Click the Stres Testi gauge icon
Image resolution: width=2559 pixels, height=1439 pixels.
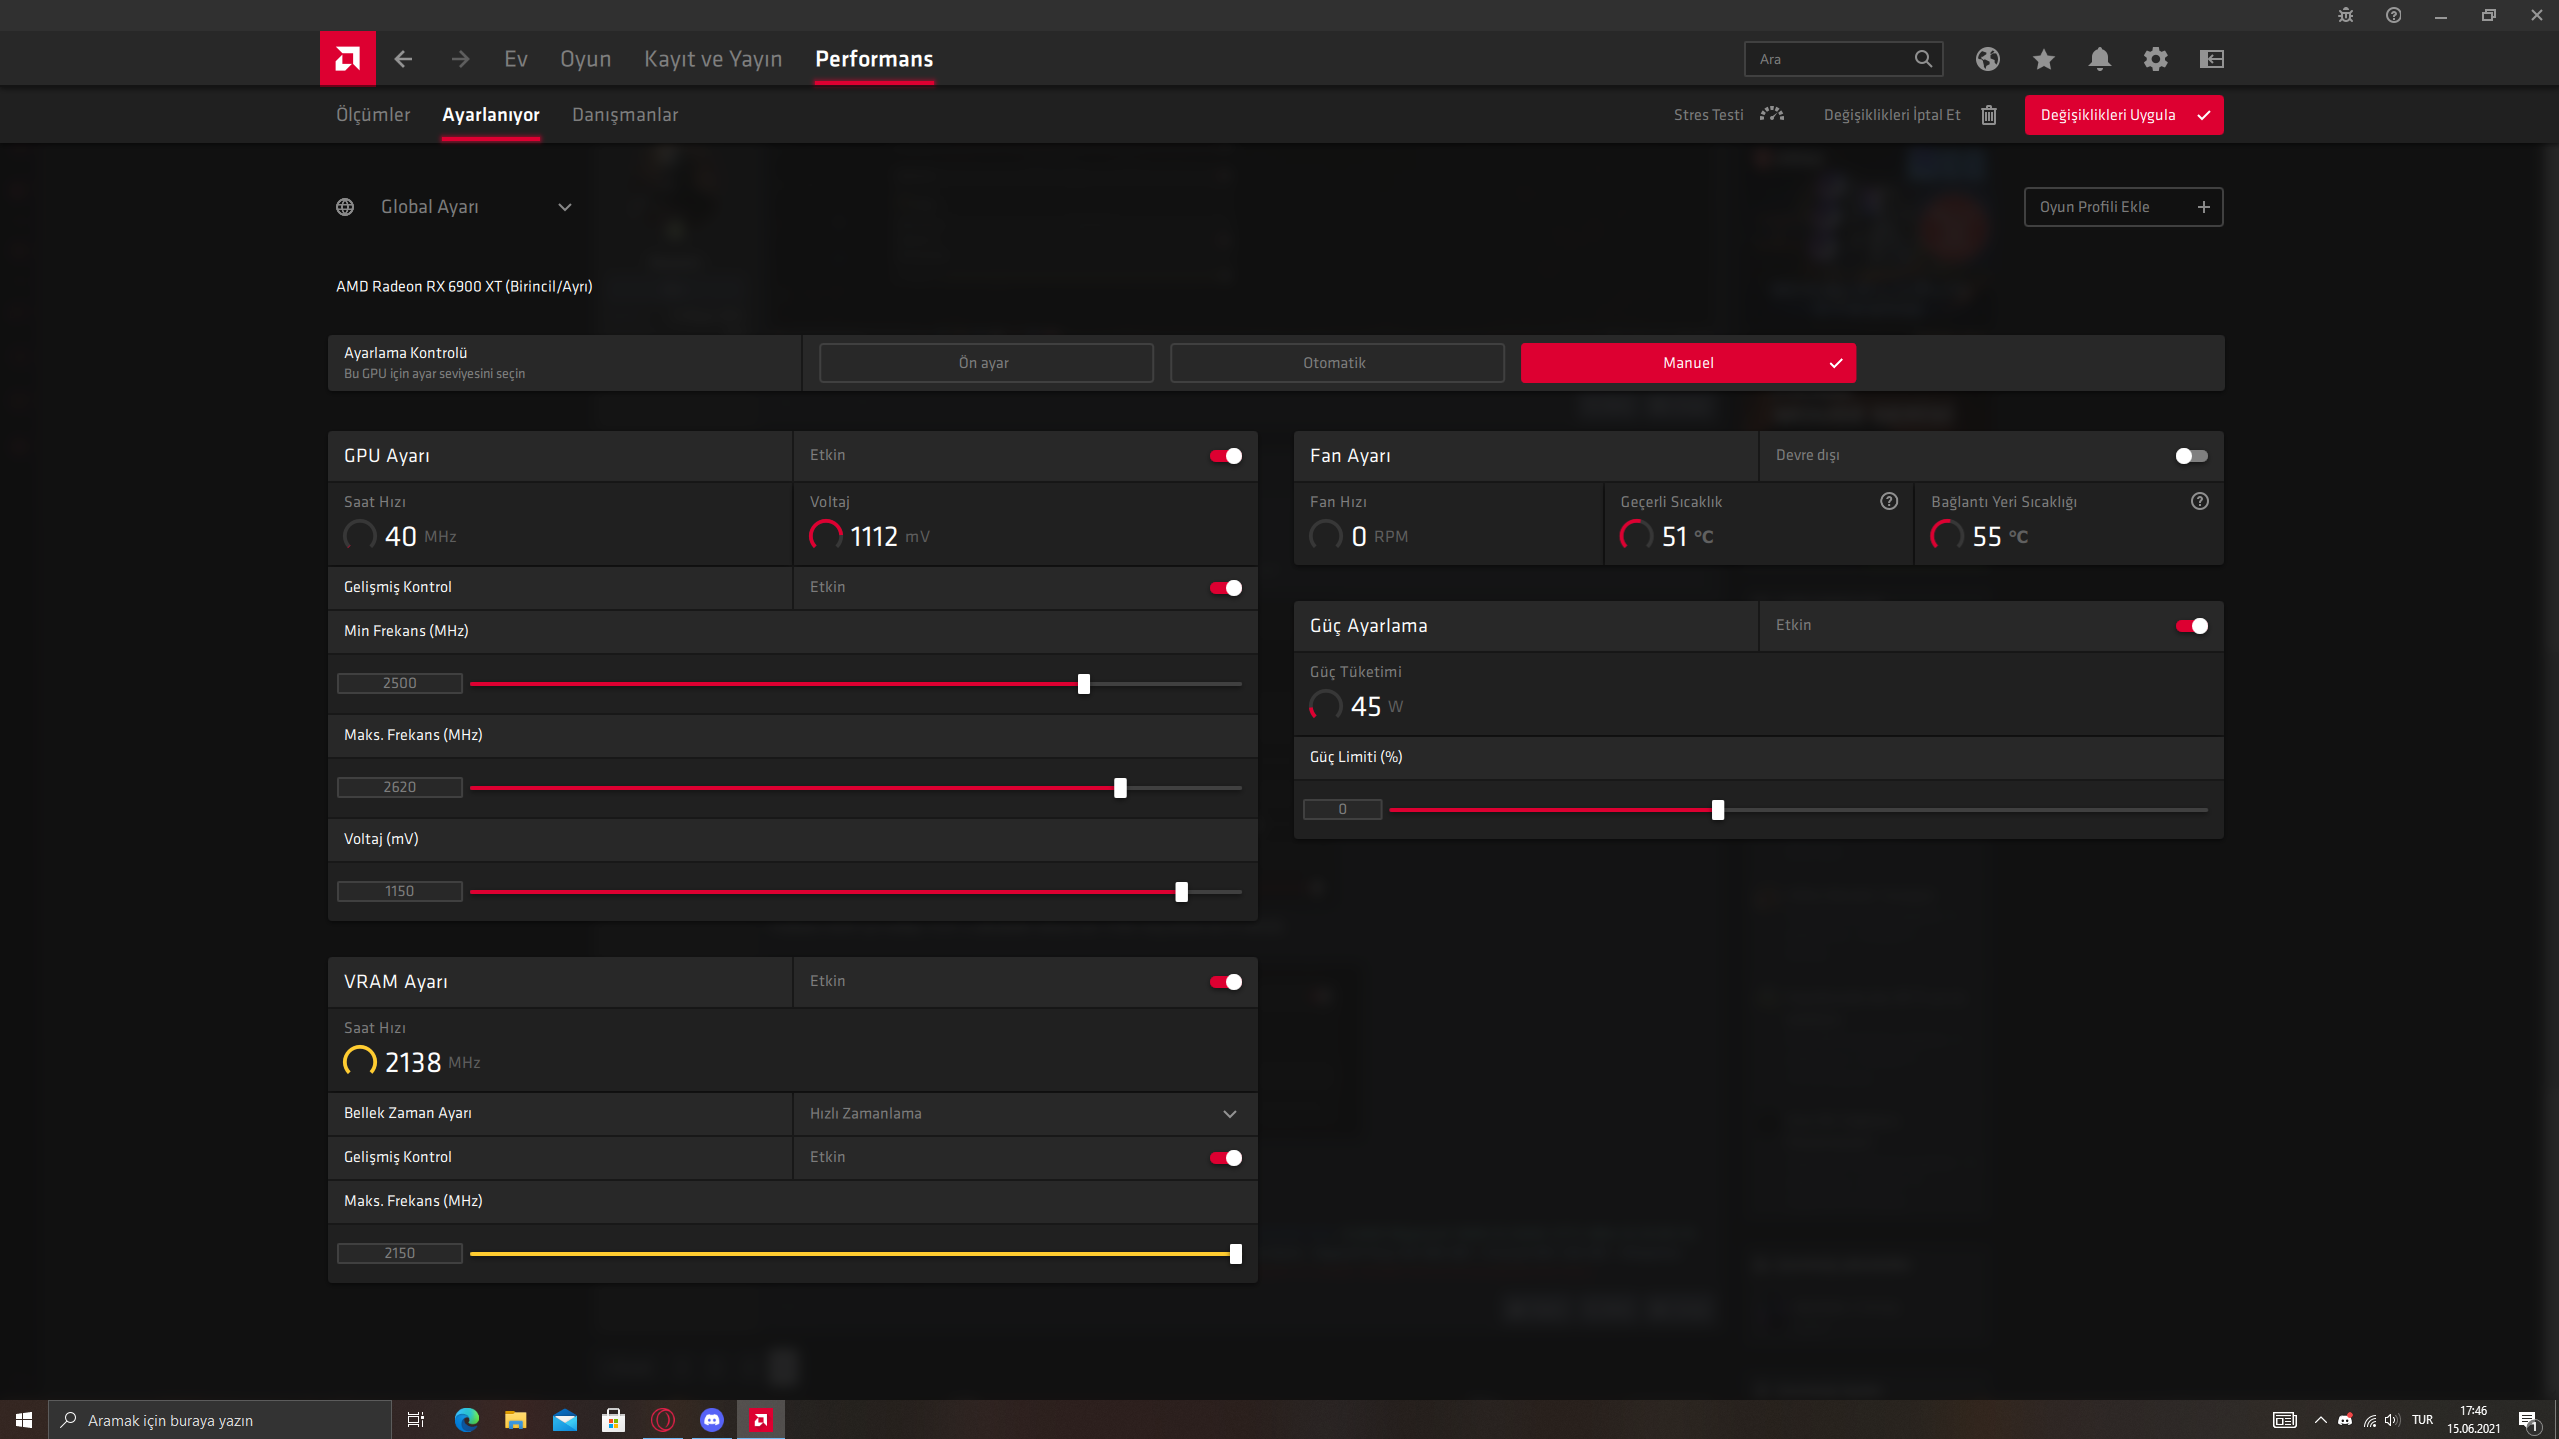[x=1771, y=115]
